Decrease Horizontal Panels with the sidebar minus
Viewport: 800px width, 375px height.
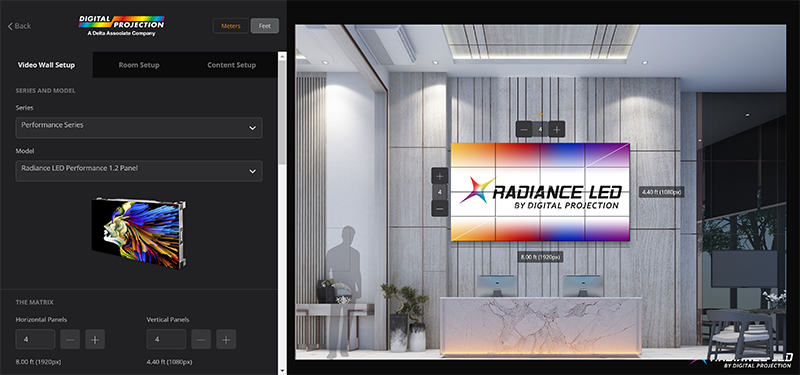tap(70, 339)
